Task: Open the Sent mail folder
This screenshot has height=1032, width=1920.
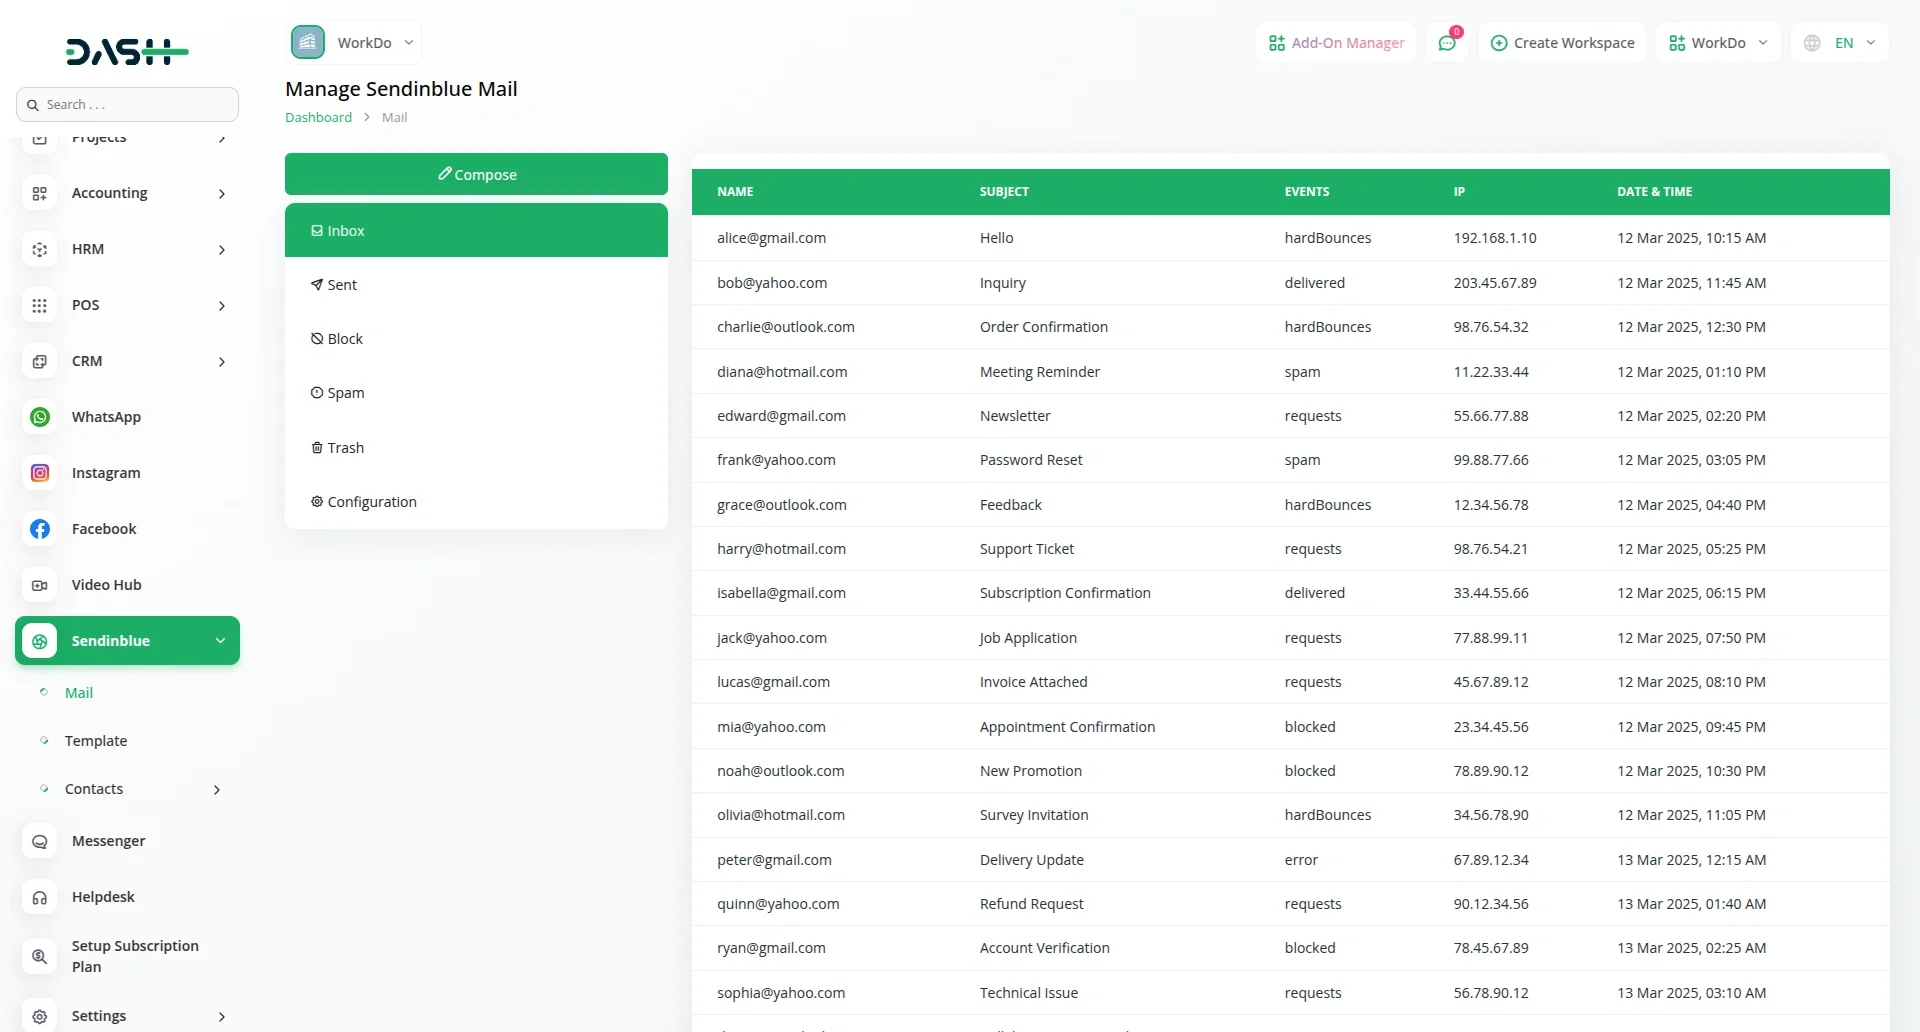Action: [341, 285]
